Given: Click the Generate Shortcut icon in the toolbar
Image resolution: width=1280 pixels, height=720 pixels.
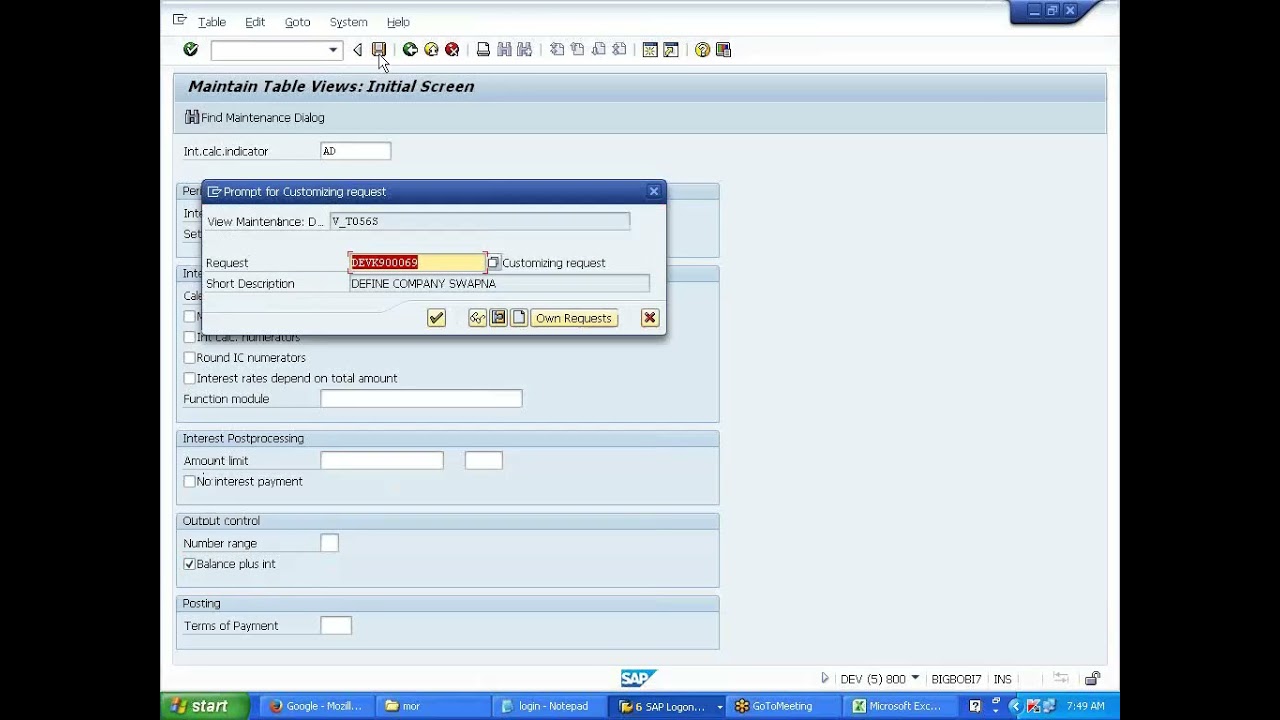Looking at the screenshot, I should [671, 50].
